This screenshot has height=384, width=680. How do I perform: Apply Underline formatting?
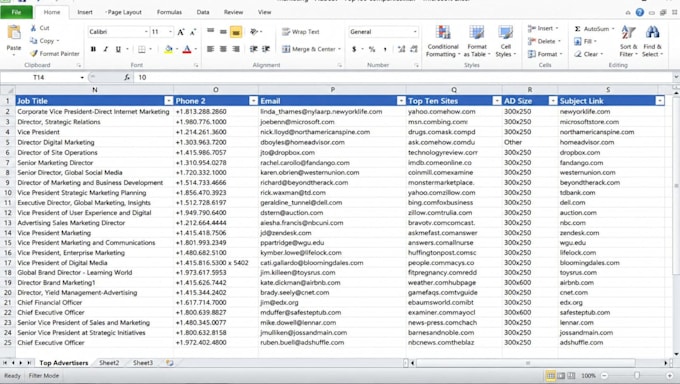(x=118, y=49)
